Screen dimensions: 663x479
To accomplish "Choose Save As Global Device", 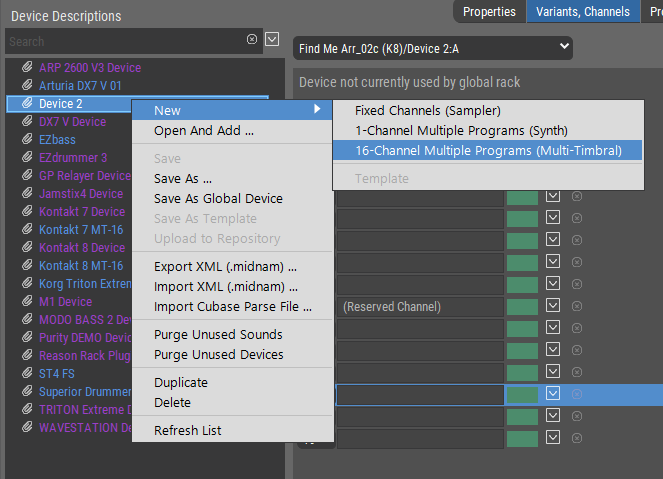I will pos(218,199).
